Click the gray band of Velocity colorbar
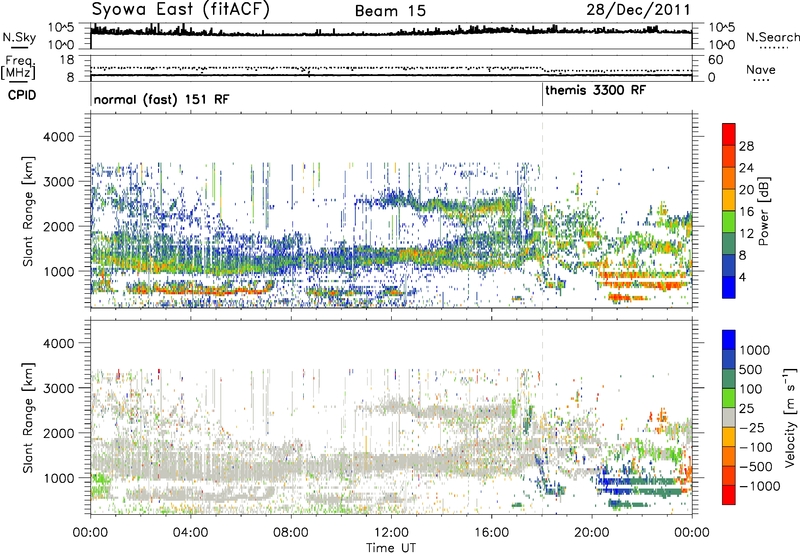The height and width of the screenshot is (554, 800). coord(729,418)
